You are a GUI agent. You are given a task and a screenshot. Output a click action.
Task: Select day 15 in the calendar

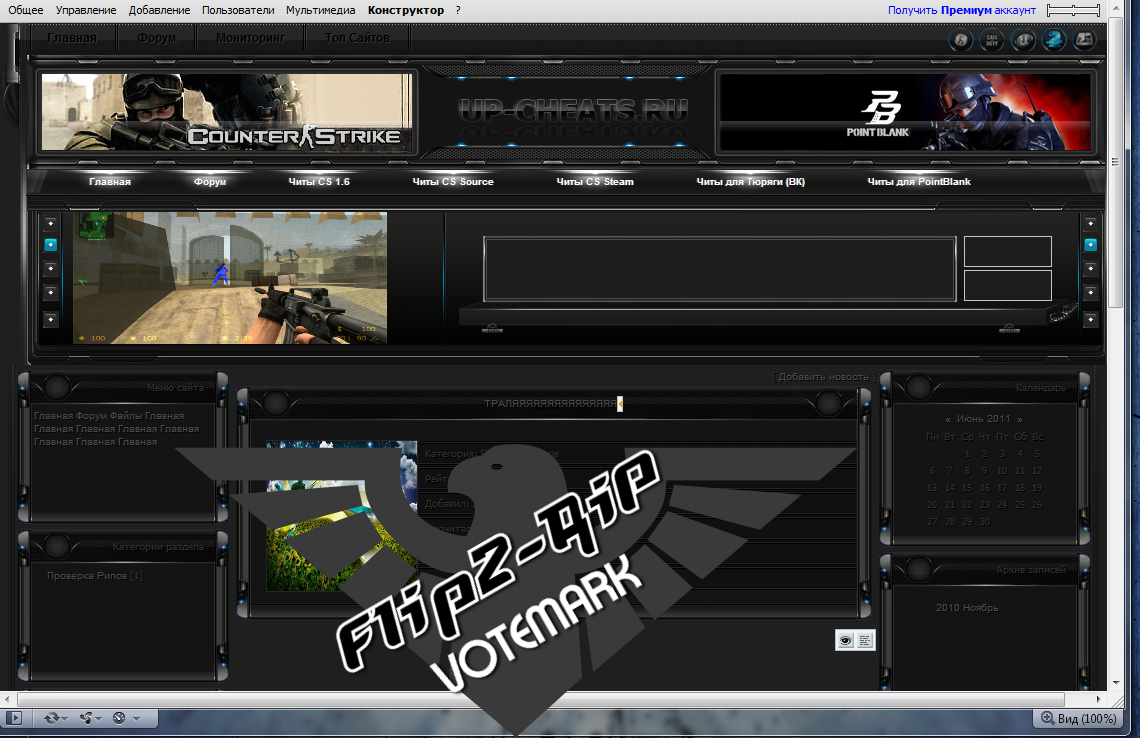tap(967, 487)
